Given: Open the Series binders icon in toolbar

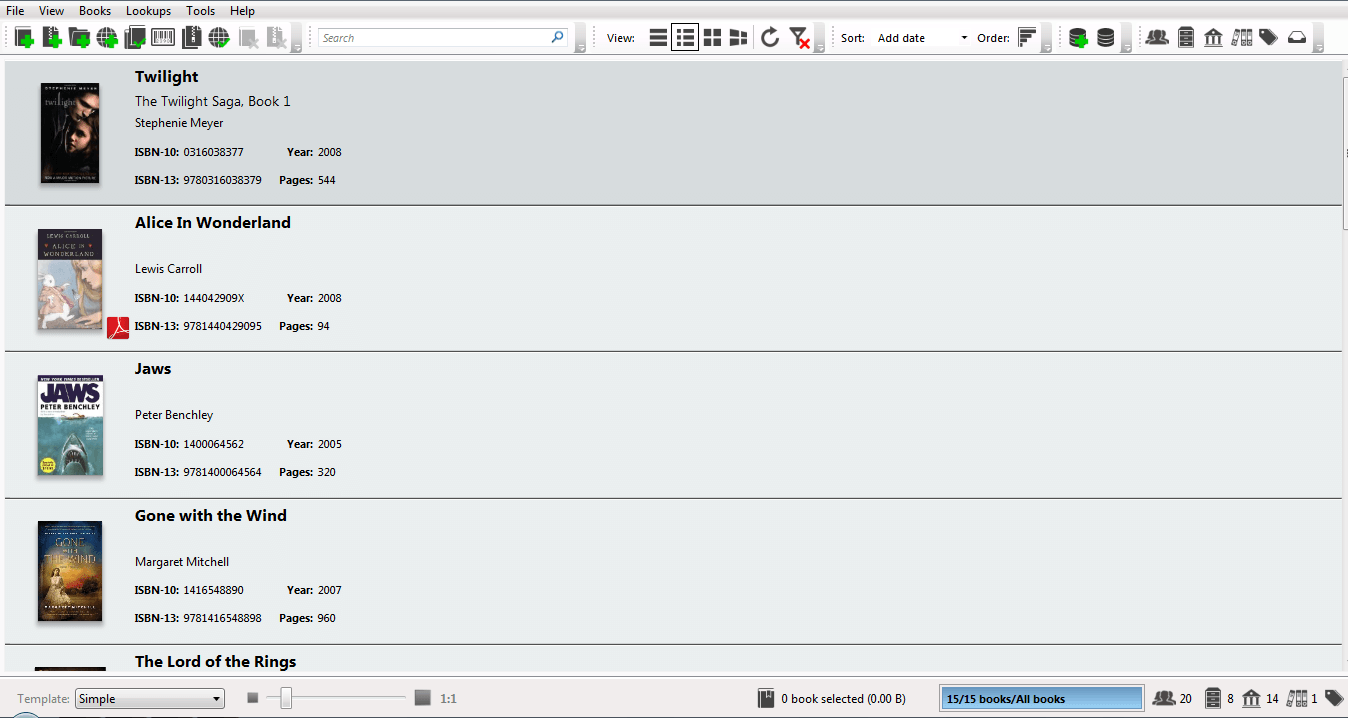Looking at the screenshot, I should pyautogui.click(x=1241, y=38).
